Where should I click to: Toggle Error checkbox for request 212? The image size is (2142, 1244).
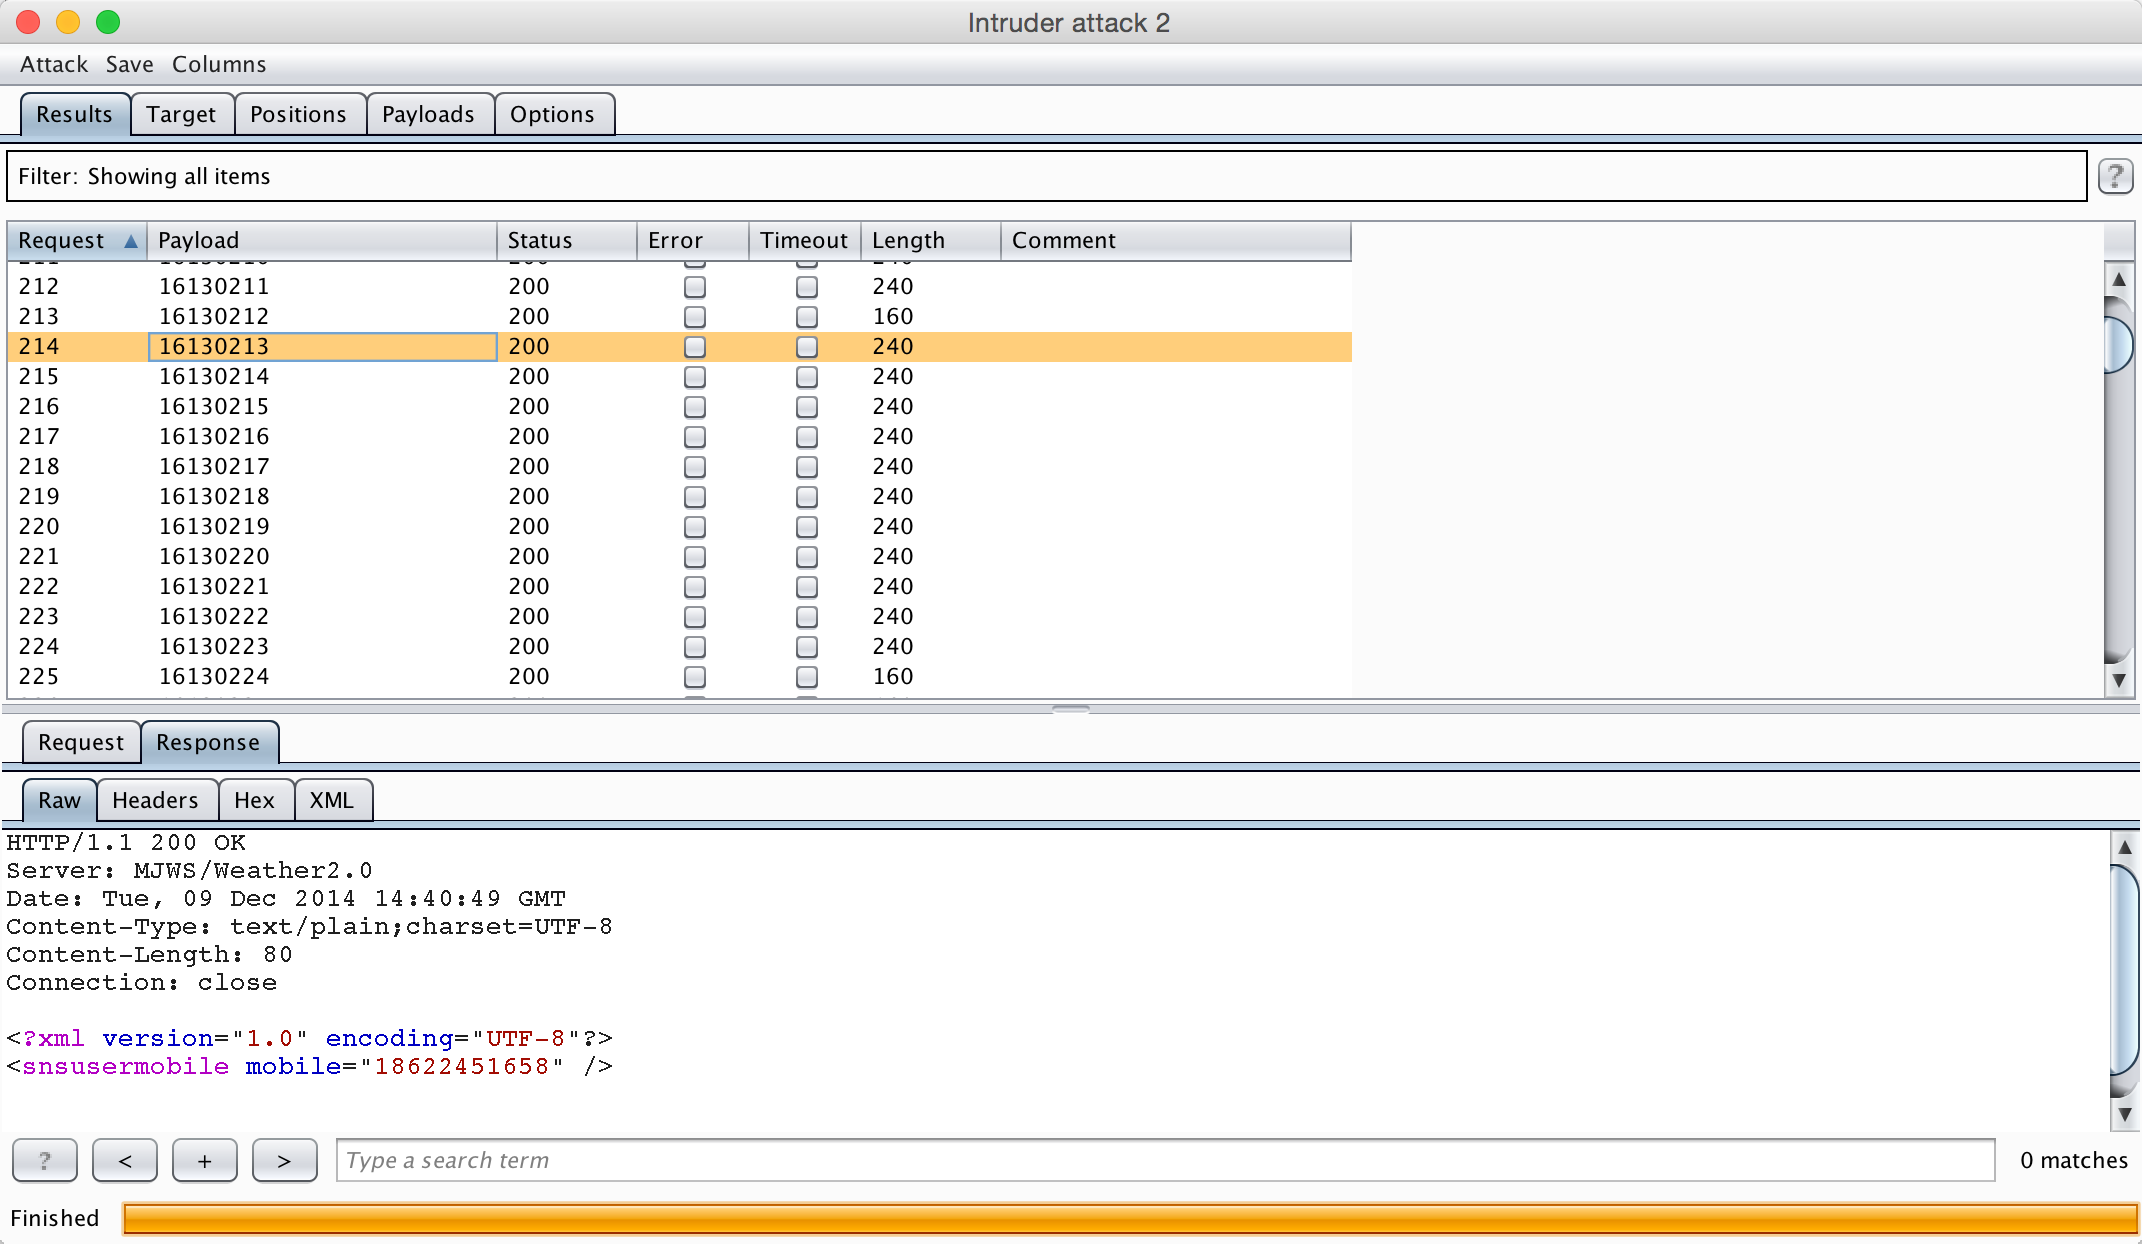695,287
